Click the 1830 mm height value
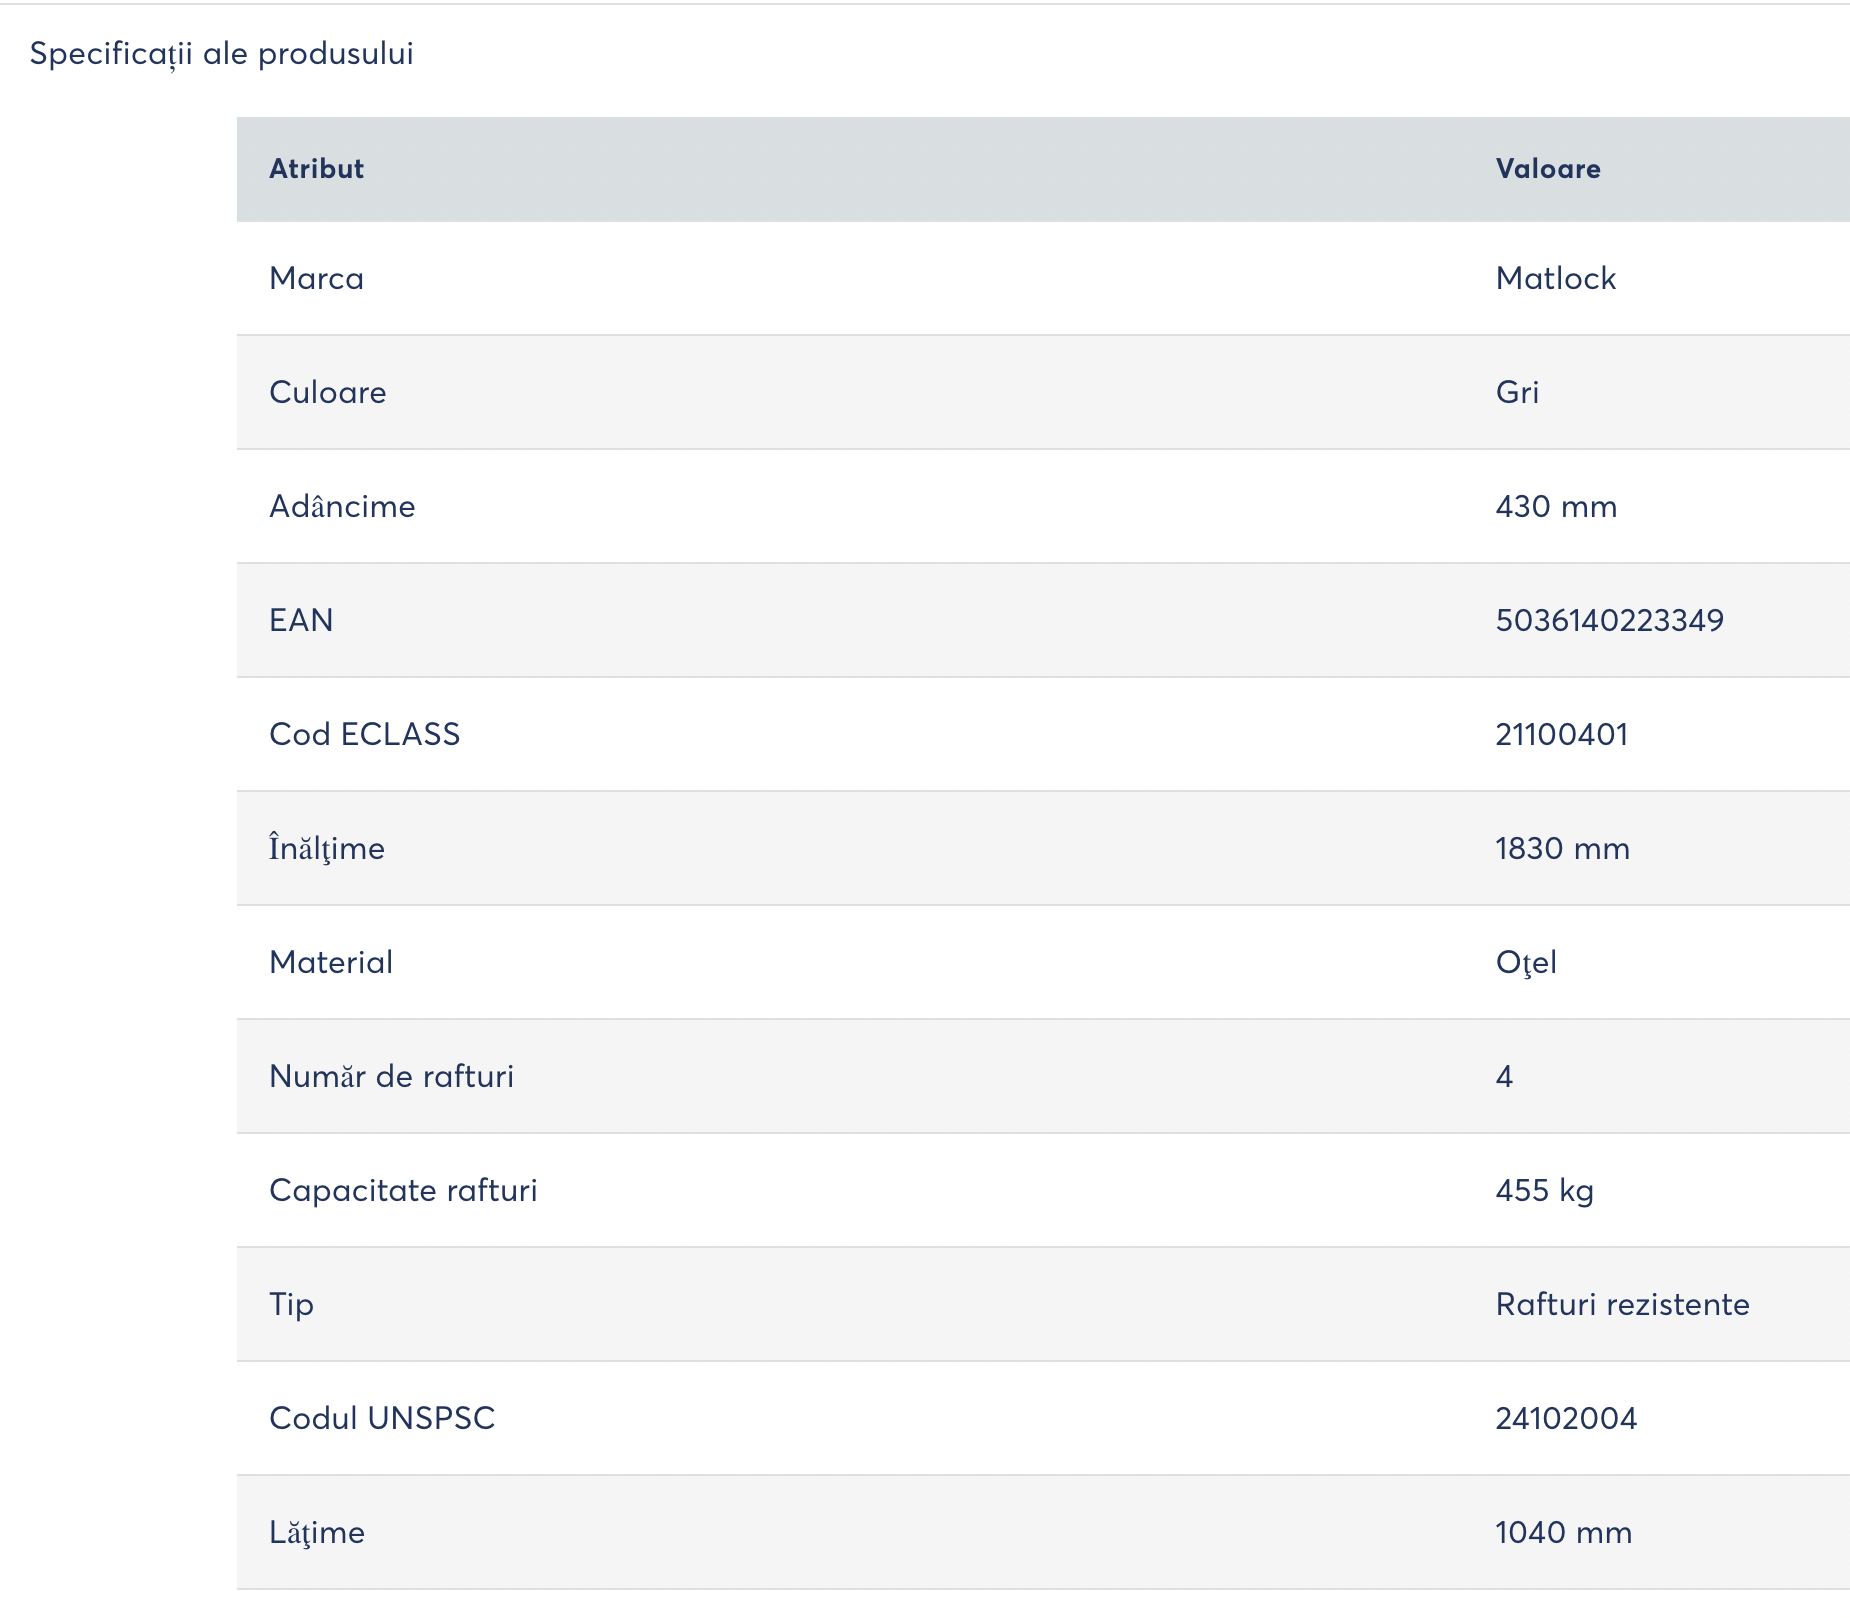This screenshot has height=1618, width=1850. pyautogui.click(x=1563, y=848)
